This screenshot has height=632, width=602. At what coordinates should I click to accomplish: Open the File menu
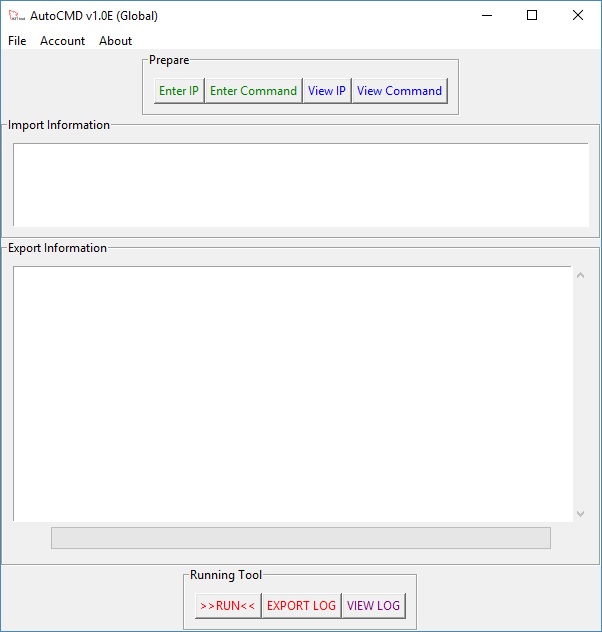(x=17, y=41)
